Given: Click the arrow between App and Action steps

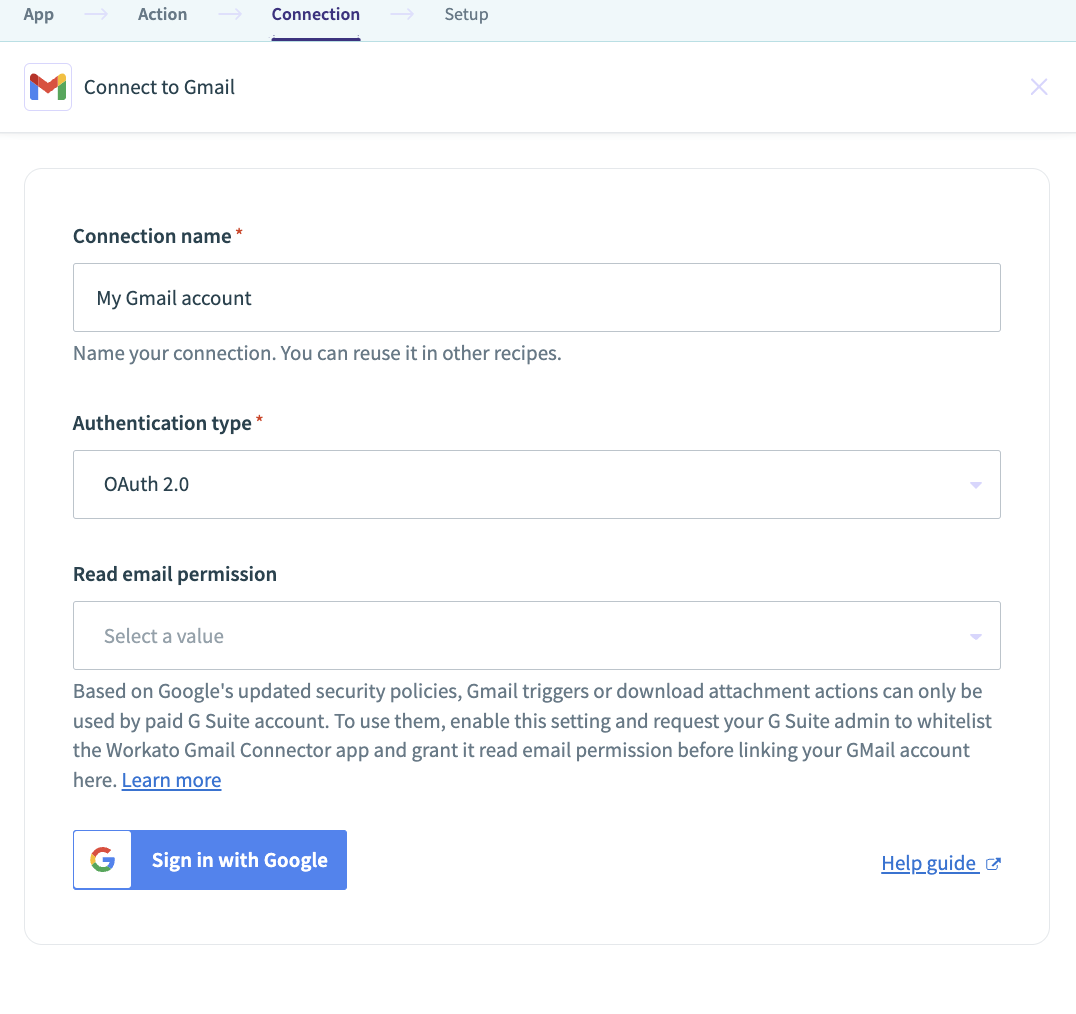Looking at the screenshot, I should (95, 14).
